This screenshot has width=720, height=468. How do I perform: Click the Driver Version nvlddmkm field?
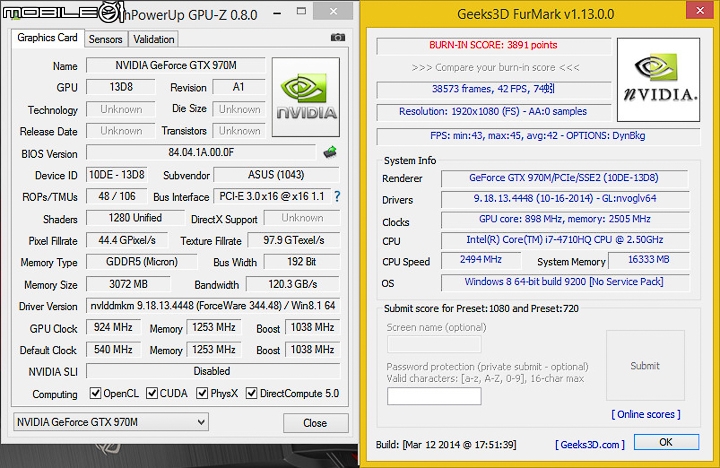point(213,305)
